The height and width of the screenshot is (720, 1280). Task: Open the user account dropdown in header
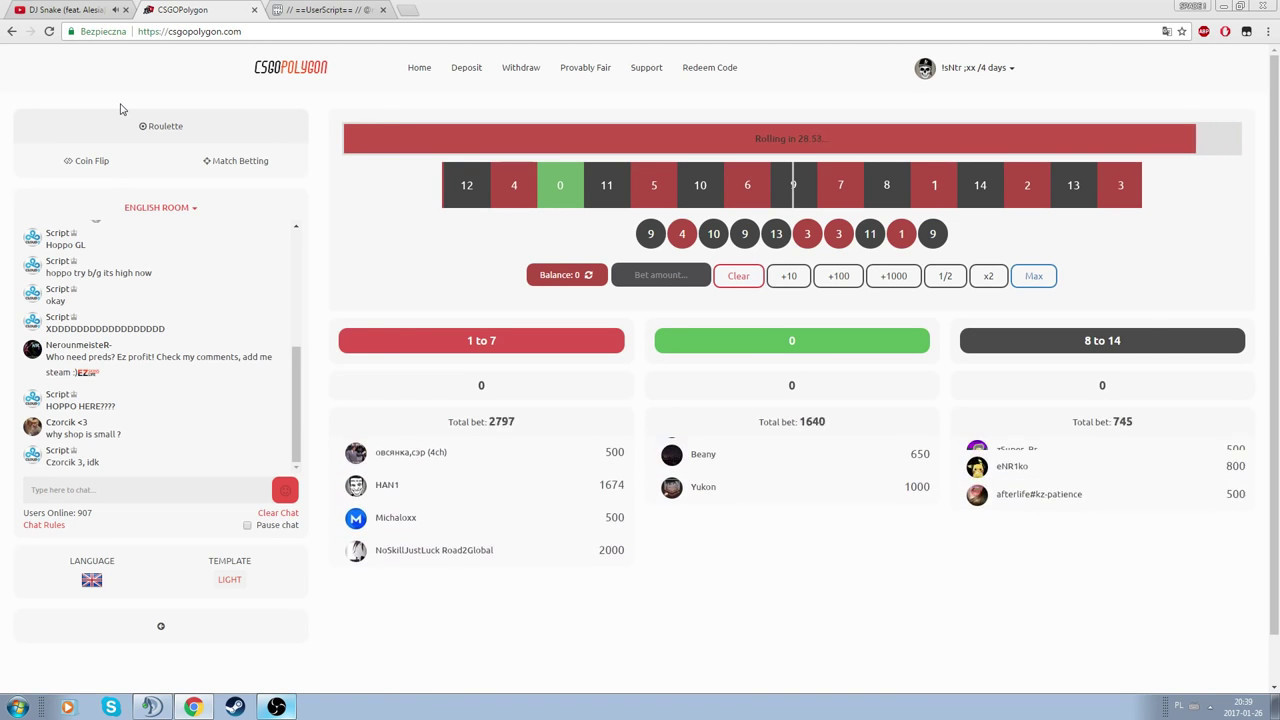tap(977, 68)
